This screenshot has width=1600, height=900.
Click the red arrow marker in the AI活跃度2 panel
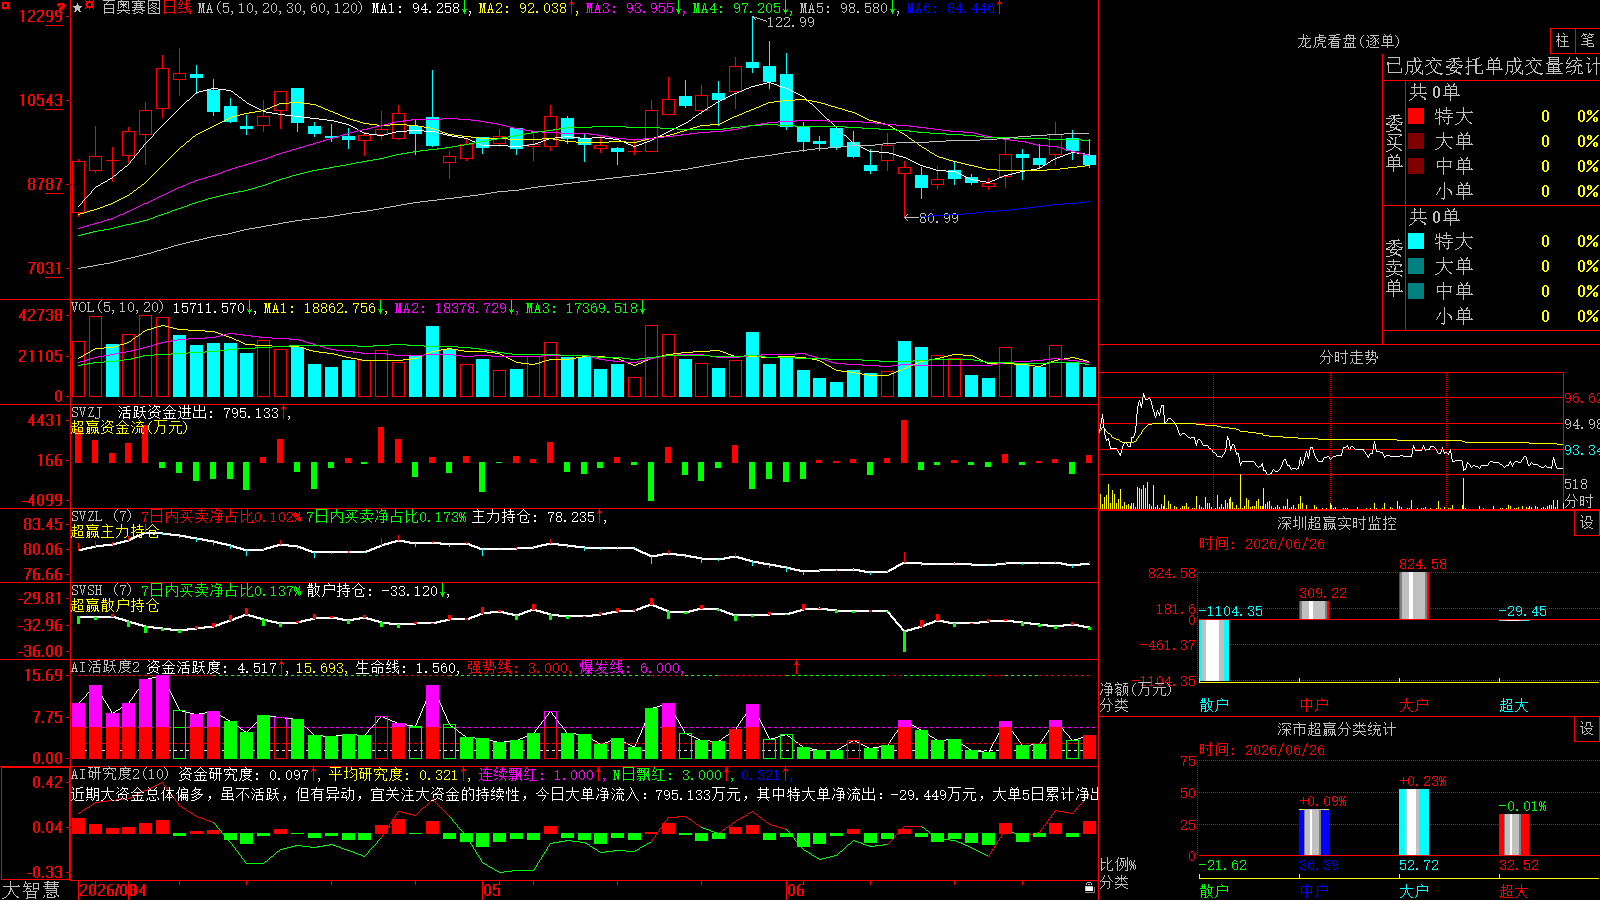point(797,666)
